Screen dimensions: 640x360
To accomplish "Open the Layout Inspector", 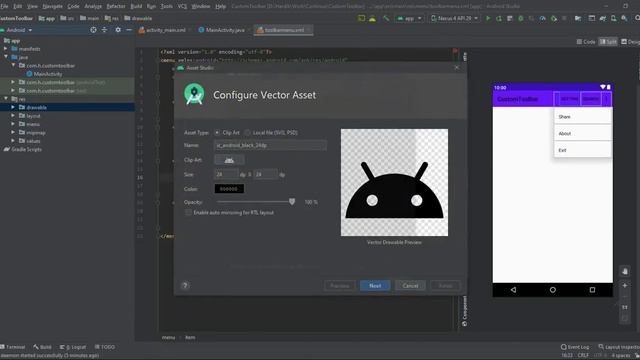I will [x=619, y=347].
